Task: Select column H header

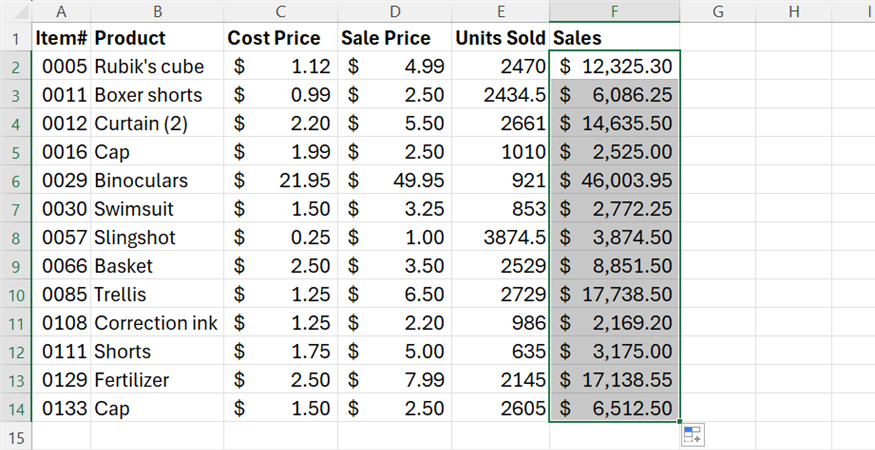Action: [794, 11]
